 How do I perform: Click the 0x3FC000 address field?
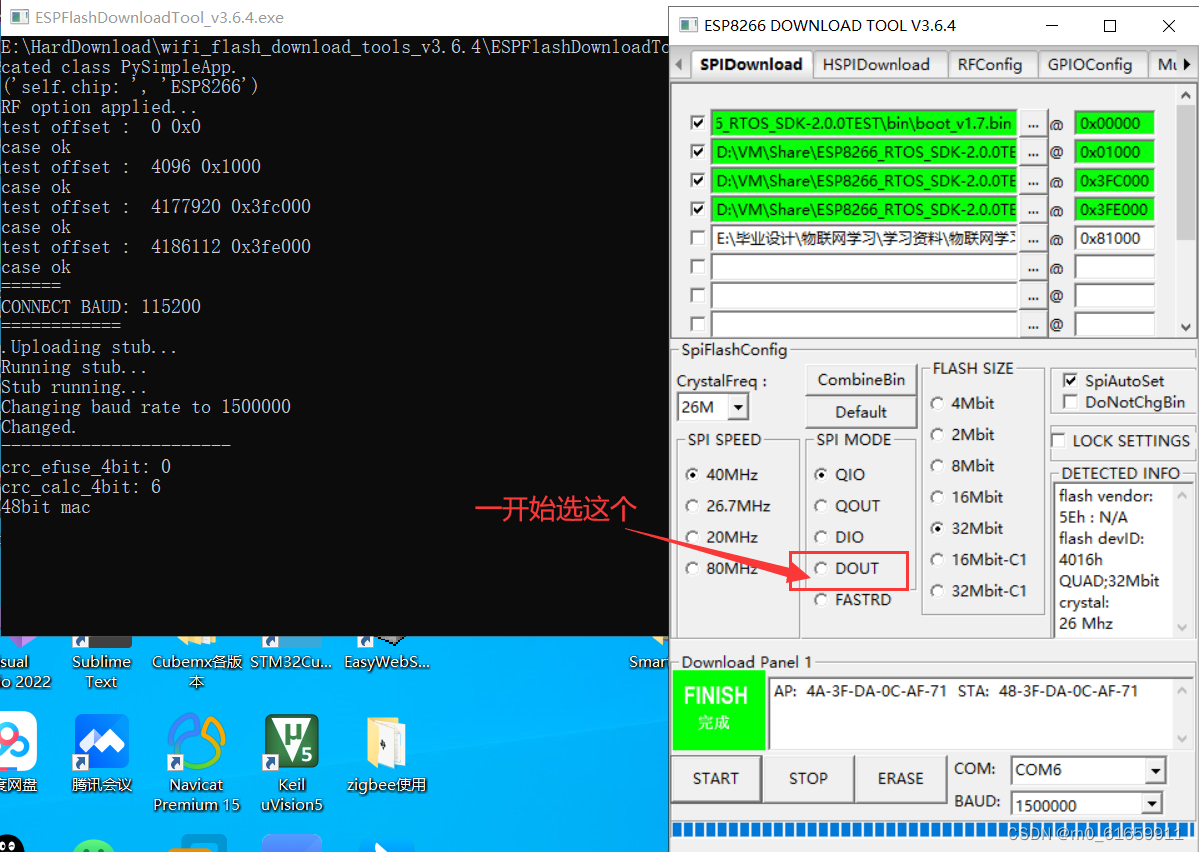click(1114, 181)
